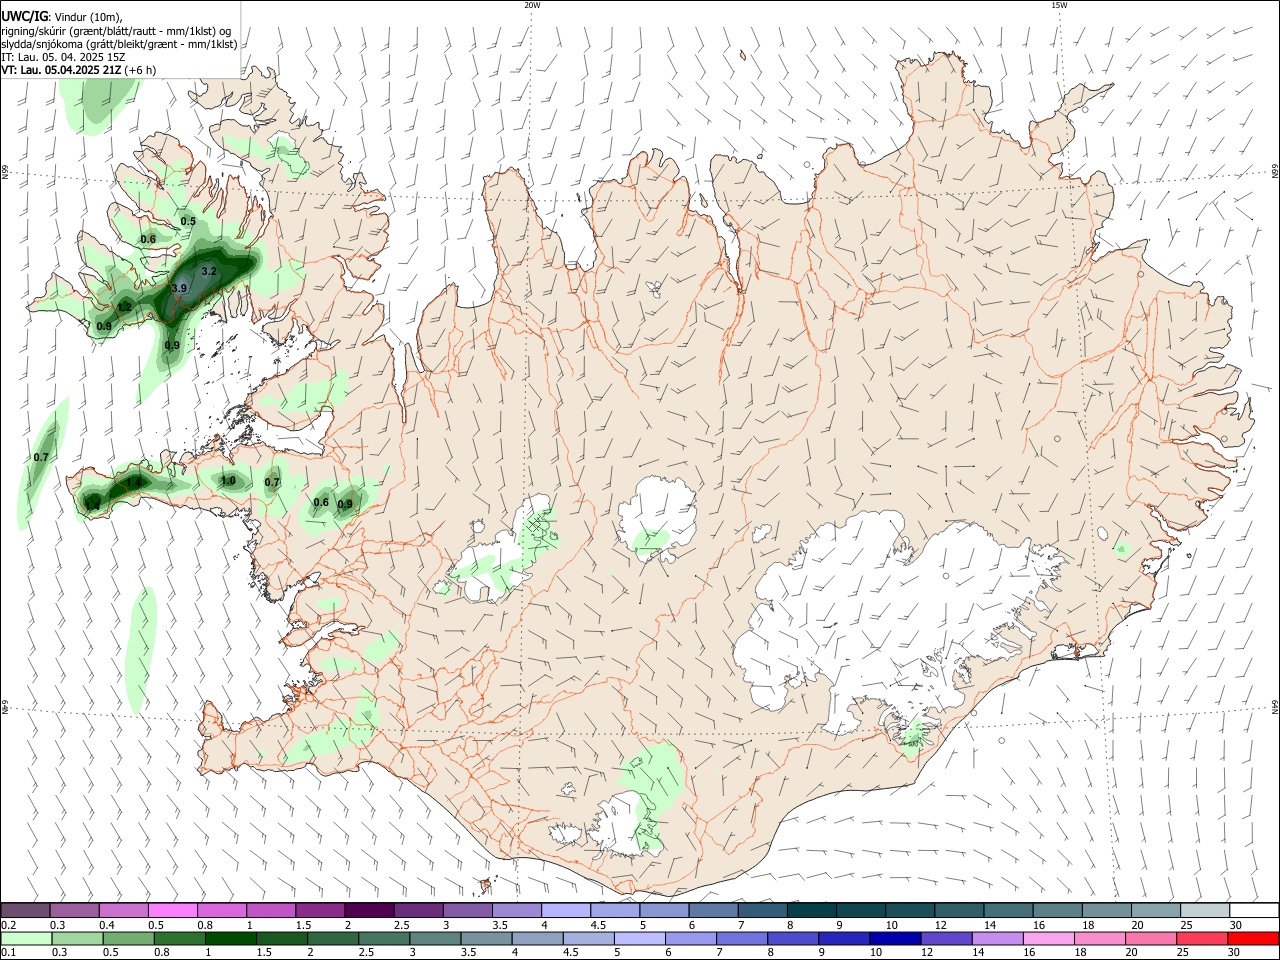Screen dimensions: 1280x960
Task: Click the bold 'VT: Lau. 05.04.2025 21Z' line
Action: pyautogui.click(x=62, y=70)
